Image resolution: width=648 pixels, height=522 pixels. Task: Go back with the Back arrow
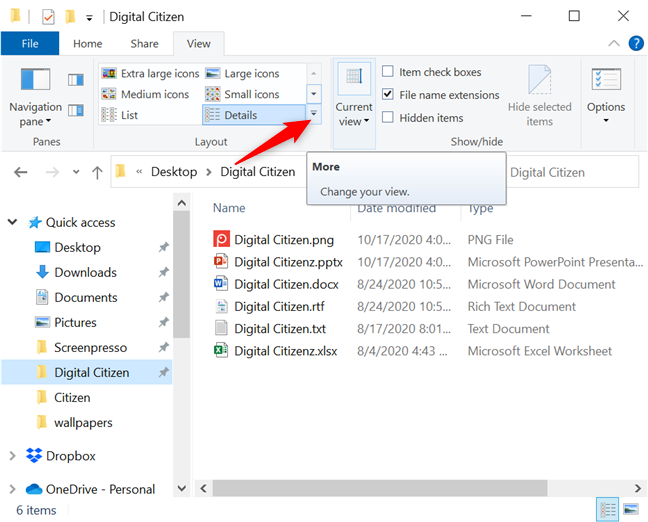21,172
